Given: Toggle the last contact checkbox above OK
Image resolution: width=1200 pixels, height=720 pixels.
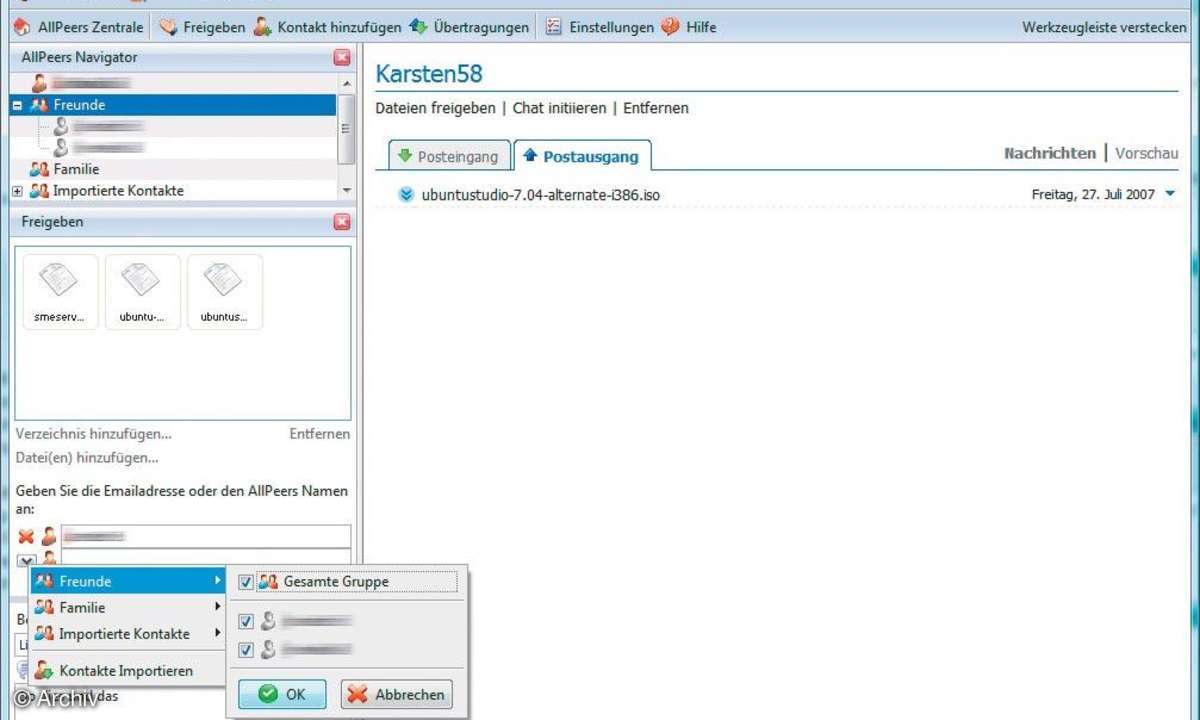Looking at the screenshot, I should point(246,650).
